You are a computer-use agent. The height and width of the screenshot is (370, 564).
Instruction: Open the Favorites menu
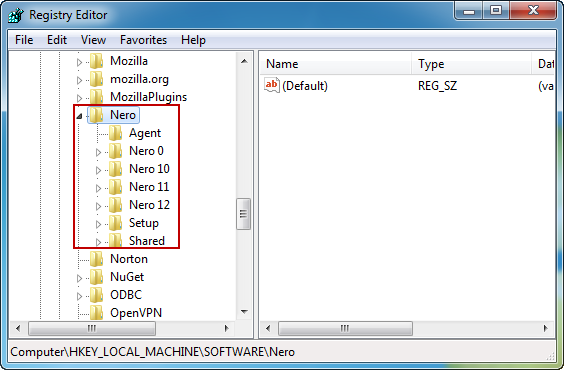[x=143, y=40]
